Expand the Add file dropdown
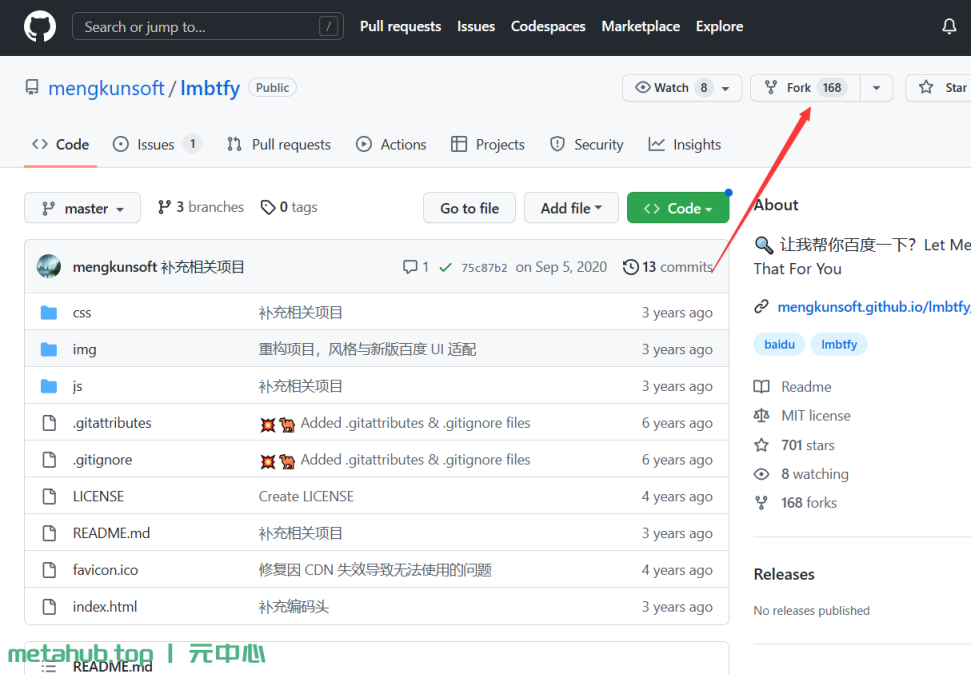The image size is (971, 674). [x=571, y=208]
